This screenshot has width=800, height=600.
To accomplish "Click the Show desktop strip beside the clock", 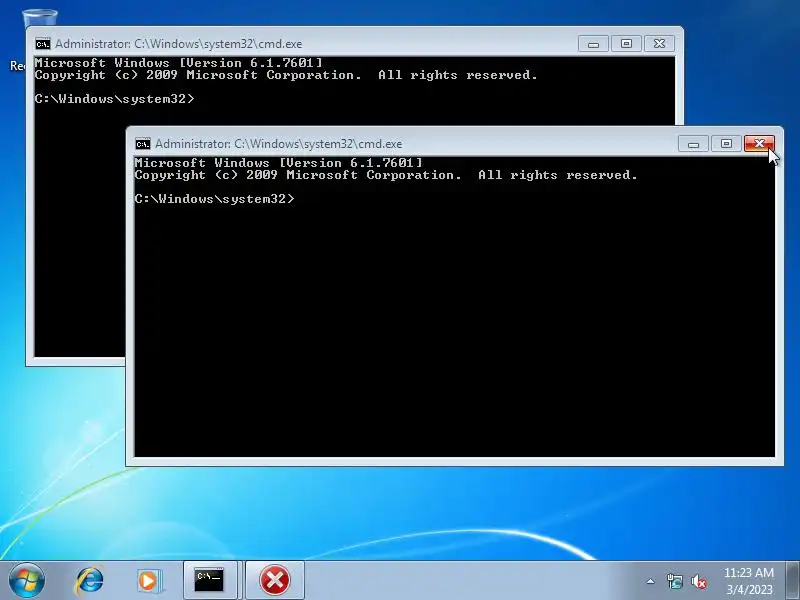I will 792,580.
